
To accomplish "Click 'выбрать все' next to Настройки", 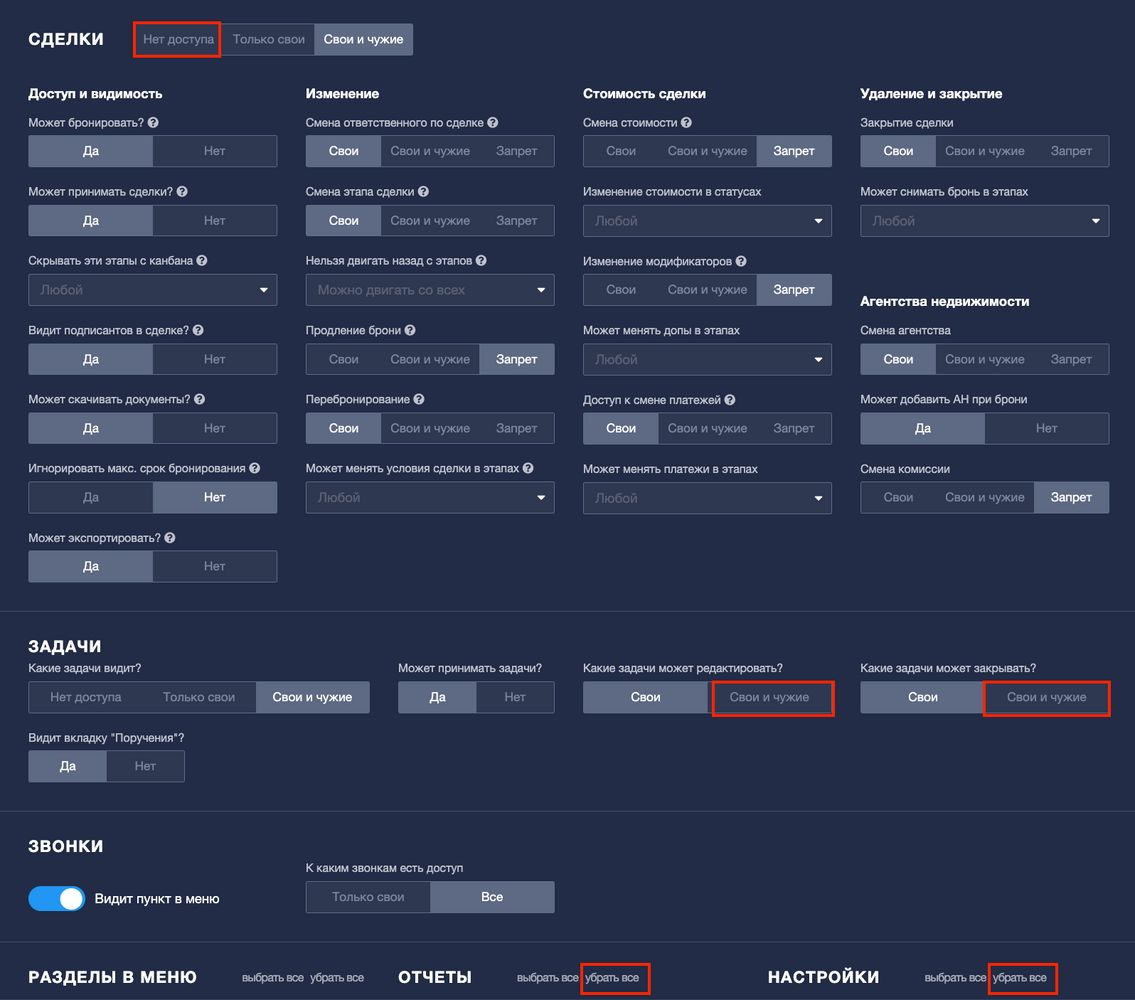I will (955, 978).
